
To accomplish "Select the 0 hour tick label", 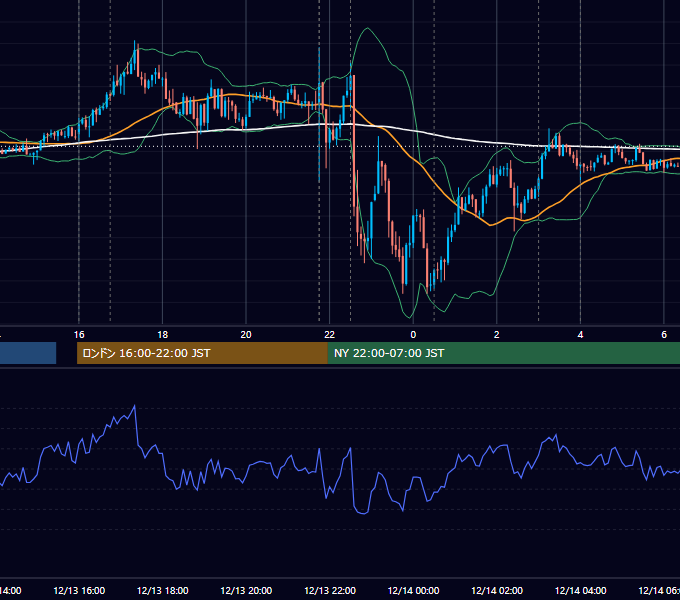I will 413,335.
